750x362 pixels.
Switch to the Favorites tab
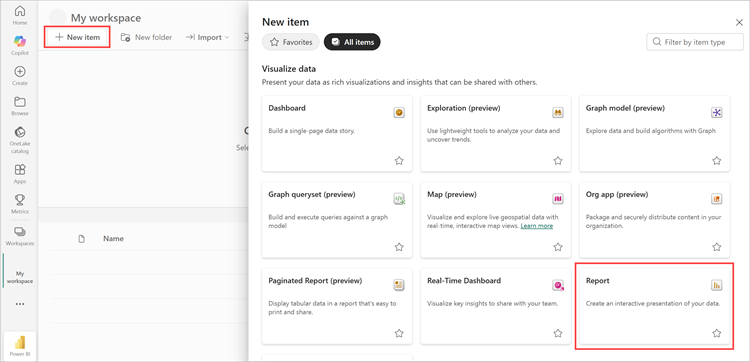coord(291,42)
